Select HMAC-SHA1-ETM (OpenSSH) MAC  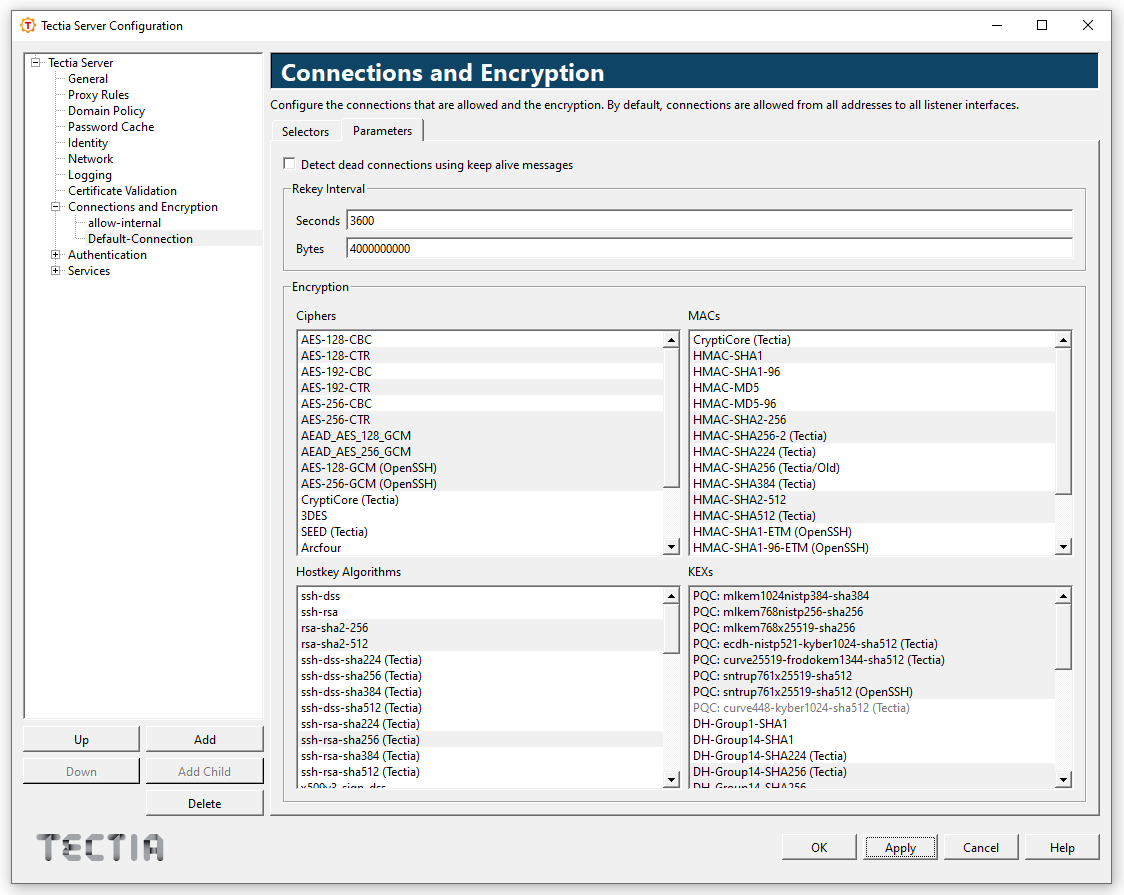click(x=872, y=532)
